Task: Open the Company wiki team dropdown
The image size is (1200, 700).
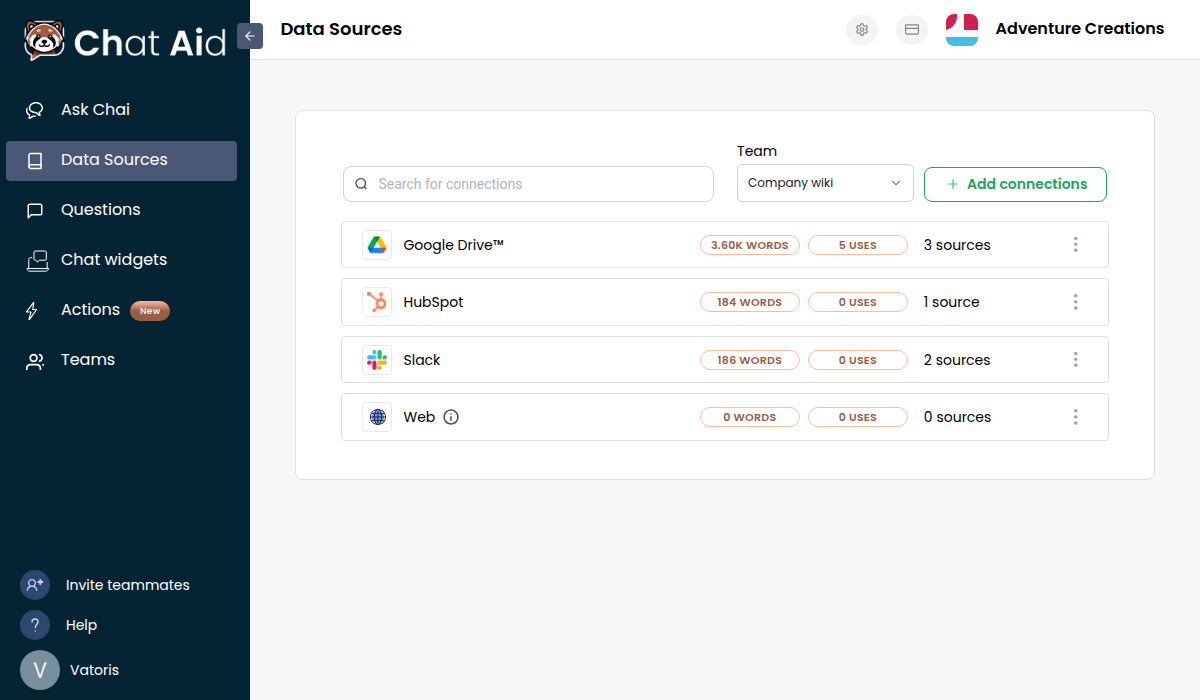Action: (825, 183)
